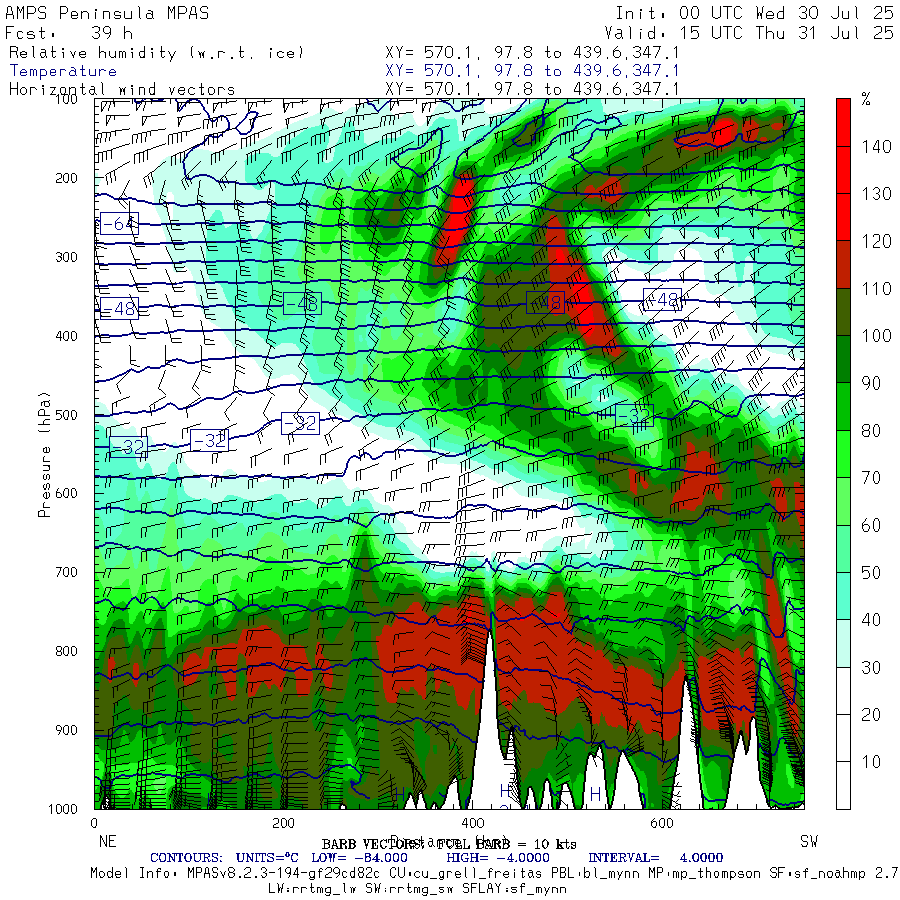900x900 pixels.
Task: Click the "Init: 00 UTC Wed 30 Jul 25" line
Action: [x=755, y=13]
